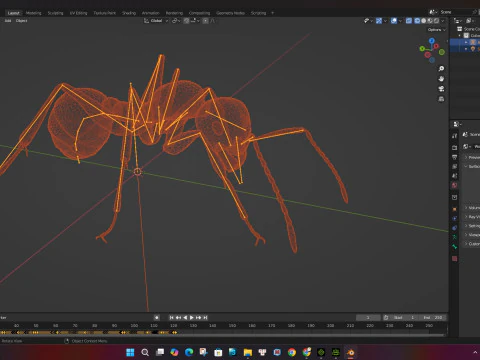This screenshot has height=360, width=480.
Task: Toggle snapping magnet in viewport header
Action: coord(186,21)
